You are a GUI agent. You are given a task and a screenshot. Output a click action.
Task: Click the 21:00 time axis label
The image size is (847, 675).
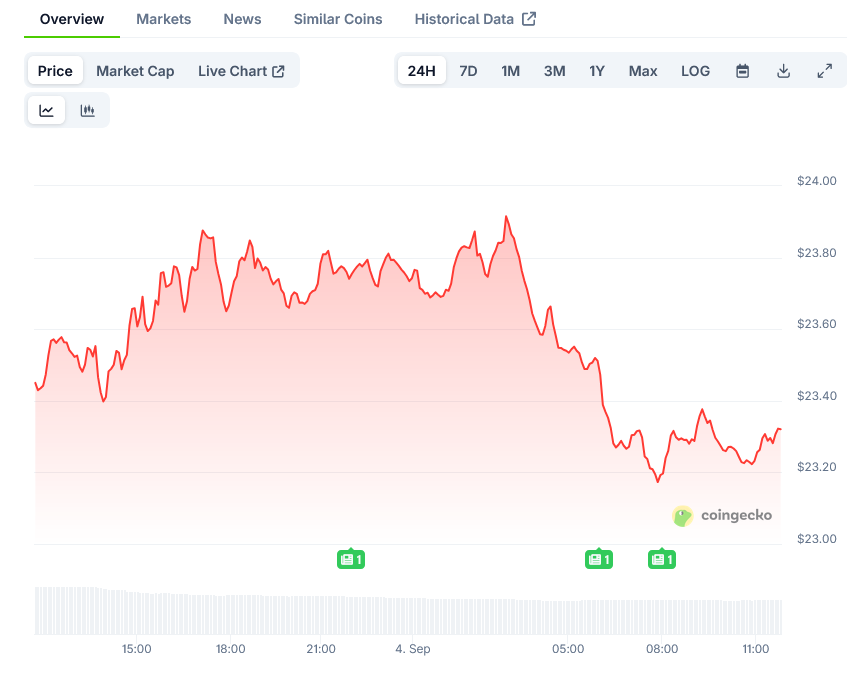[x=321, y=649]
